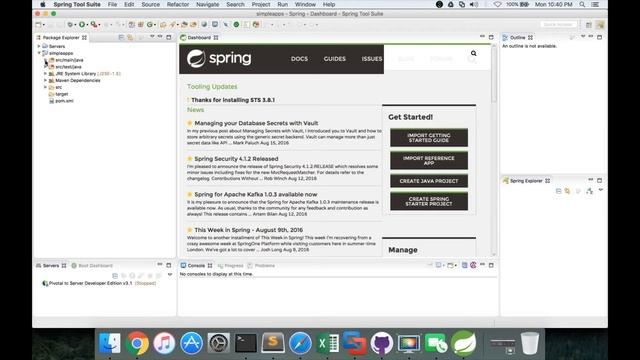Click the Quick Access search field
The height and width of the screenshot is (360, 640).
(x=558, y=25)
